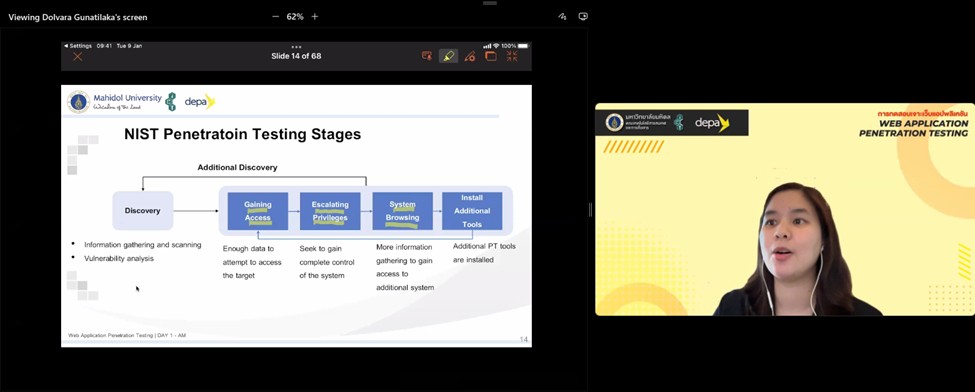The height and width of the screenshot is (392, 975).
Task: Click the exit fullscreen arrows icon
Action: click(512, 56)
